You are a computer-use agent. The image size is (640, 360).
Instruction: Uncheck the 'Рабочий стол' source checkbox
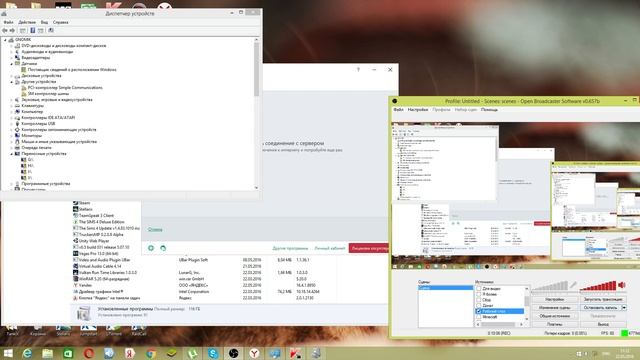point(479,311)
